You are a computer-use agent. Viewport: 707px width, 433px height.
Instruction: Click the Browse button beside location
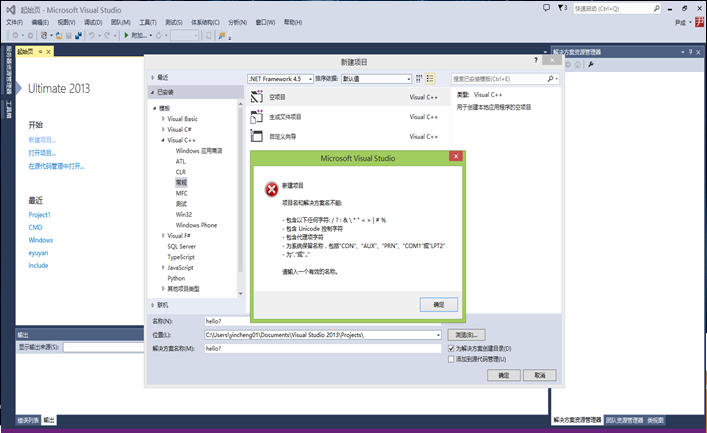466,335
